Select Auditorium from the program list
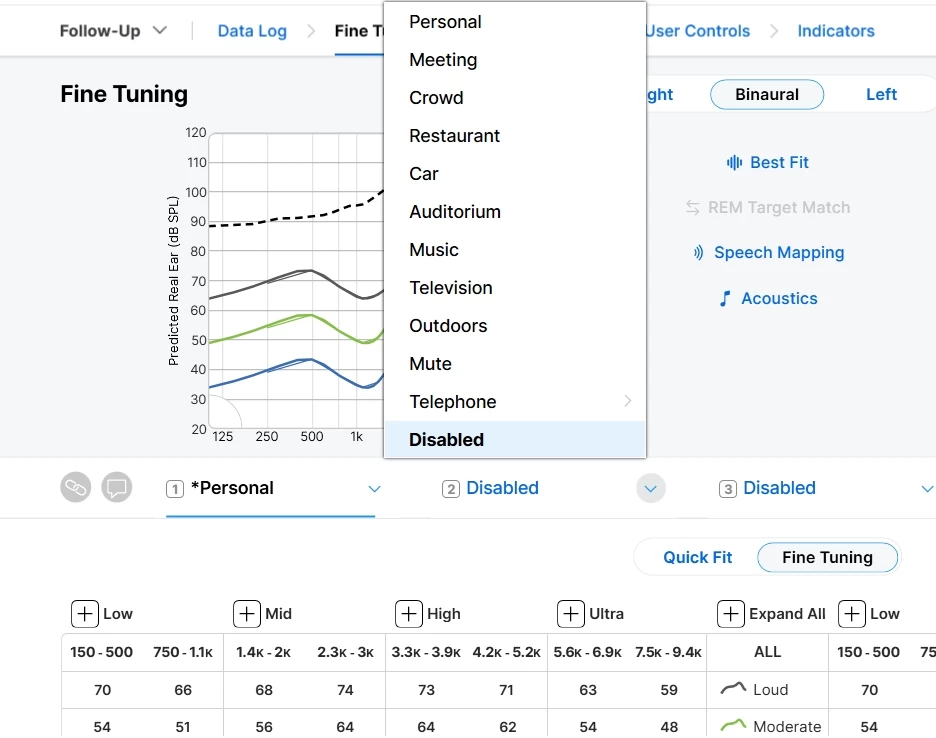The image size is (936, 738). (455, 211)
